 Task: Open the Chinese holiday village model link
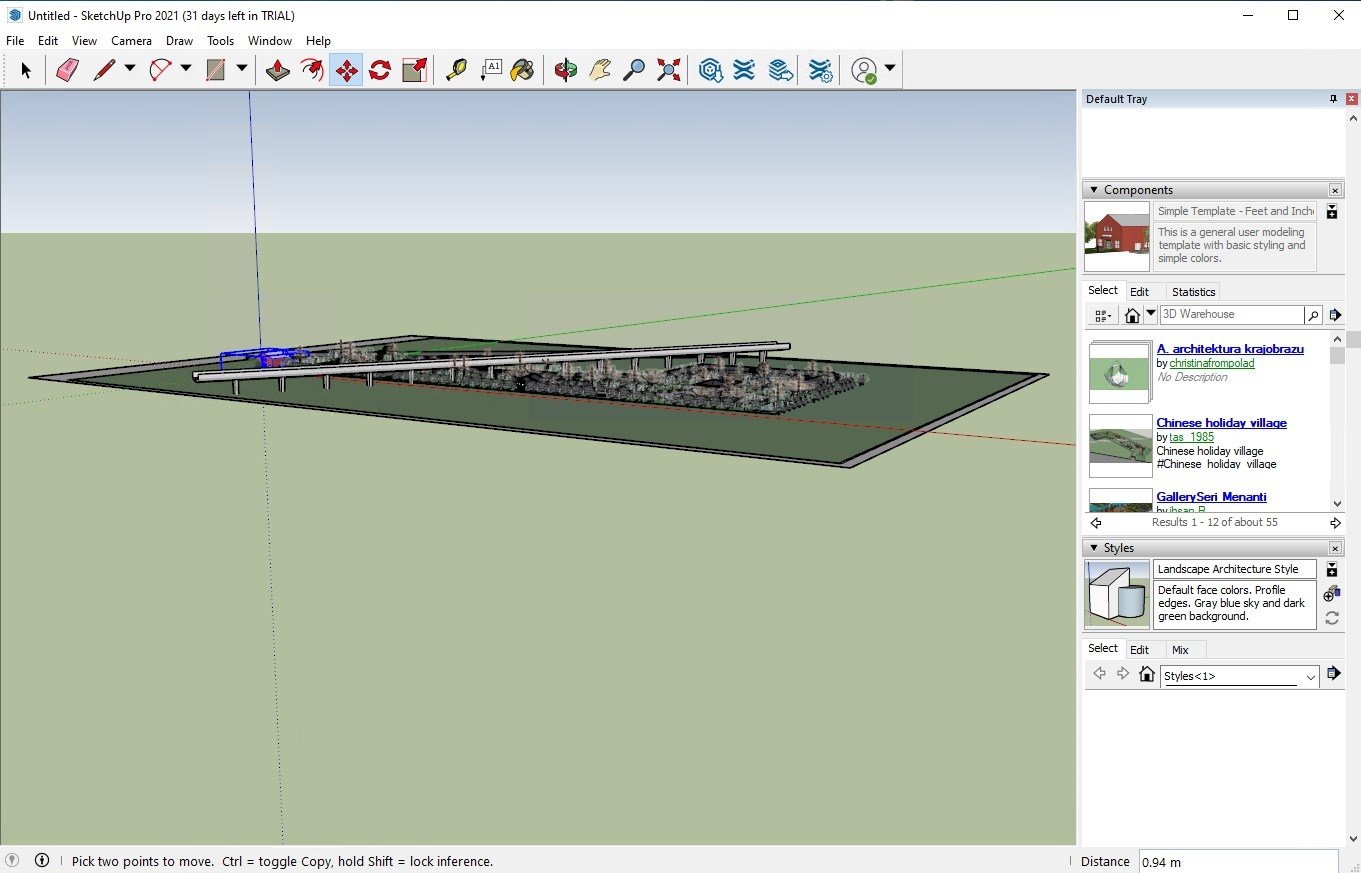pos(1222,423)
